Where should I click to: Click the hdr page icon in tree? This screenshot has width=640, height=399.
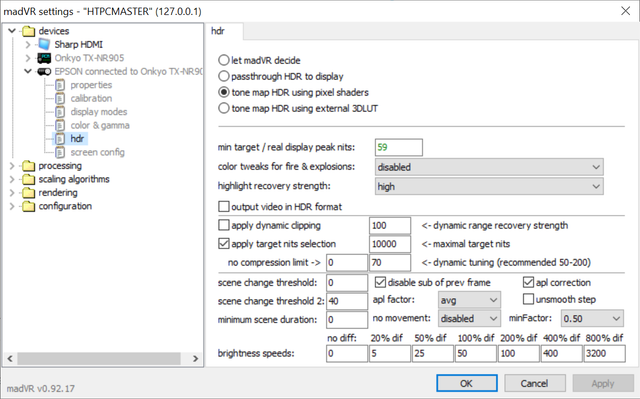tap(60, 139)
